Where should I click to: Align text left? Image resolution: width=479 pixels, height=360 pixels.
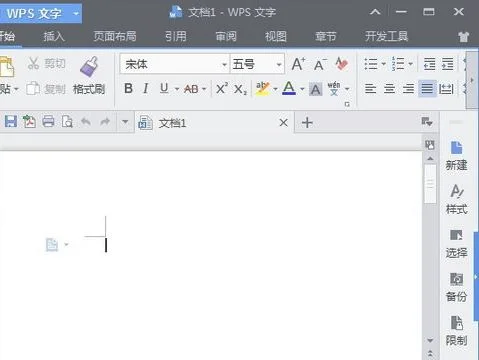pyautogui.click(x=370, y=89)
